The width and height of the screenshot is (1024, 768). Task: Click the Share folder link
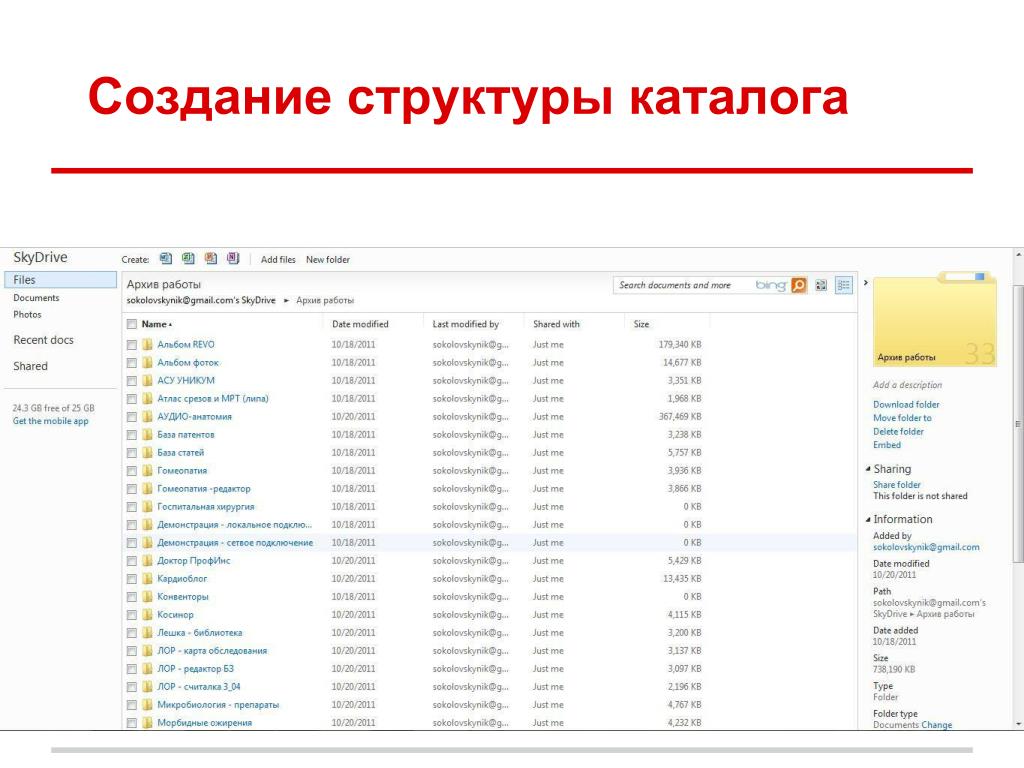click(897, 485)
